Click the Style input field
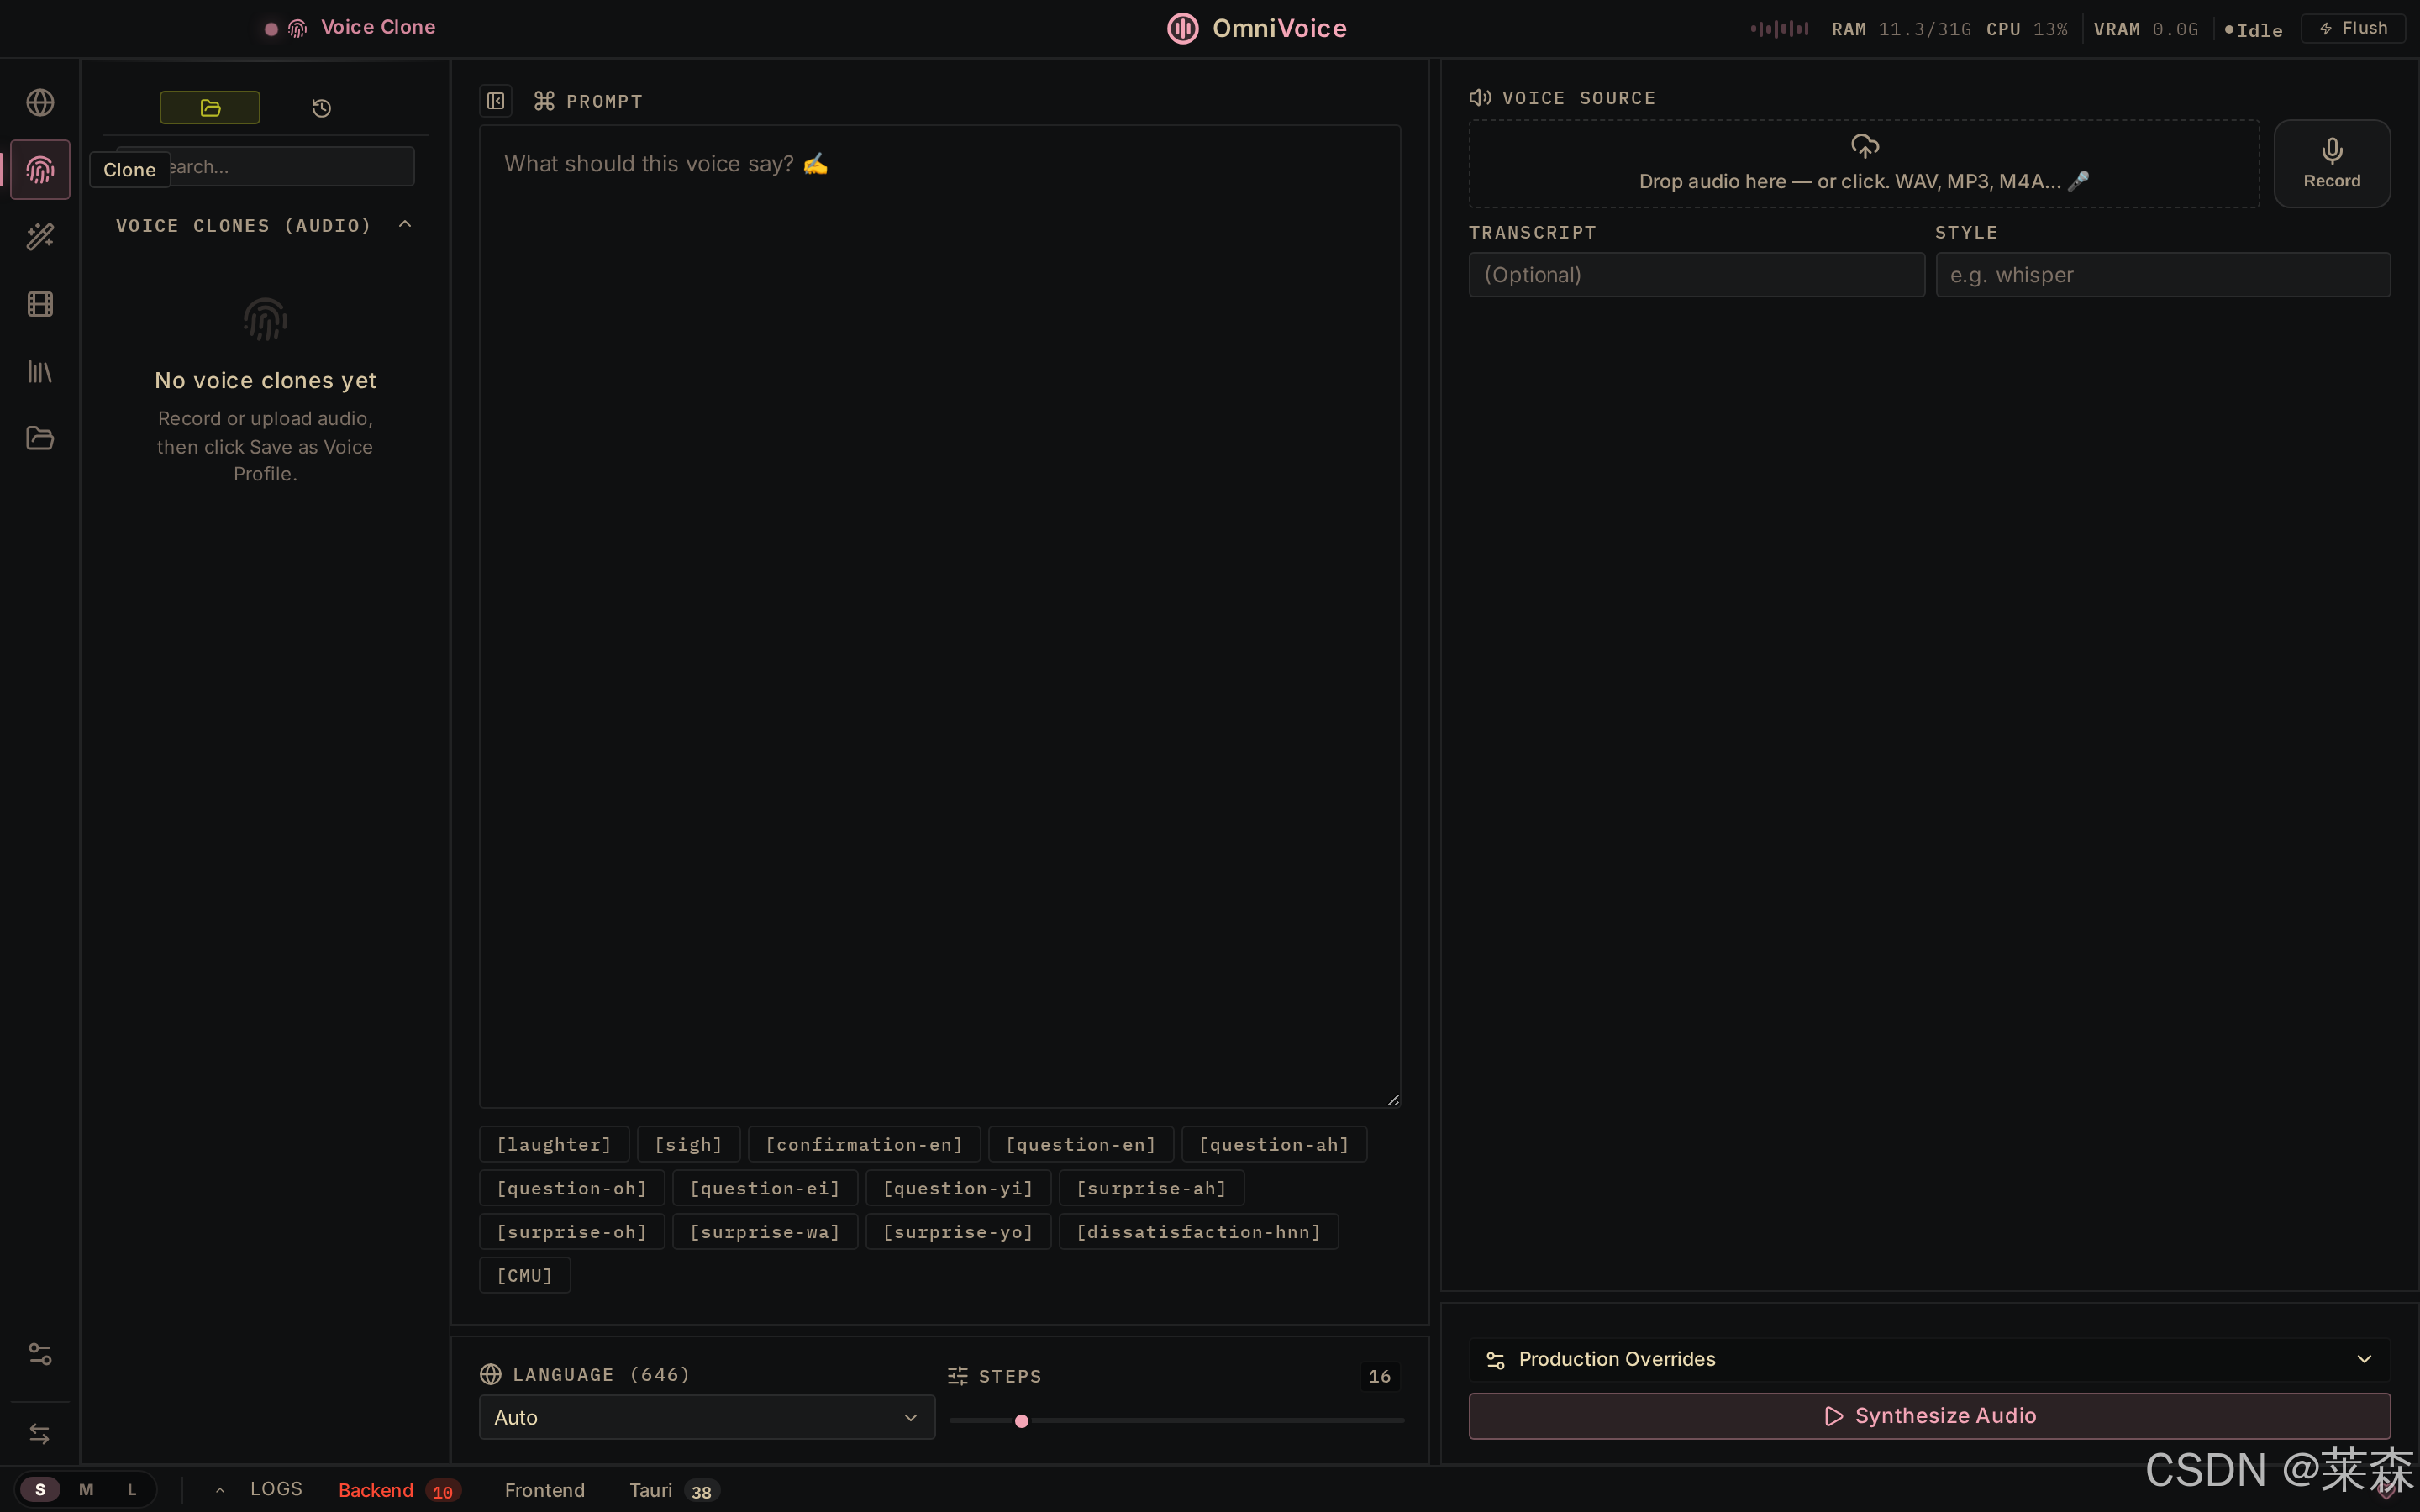Screen dimensions: 2420x1512 click(2162, 275)
